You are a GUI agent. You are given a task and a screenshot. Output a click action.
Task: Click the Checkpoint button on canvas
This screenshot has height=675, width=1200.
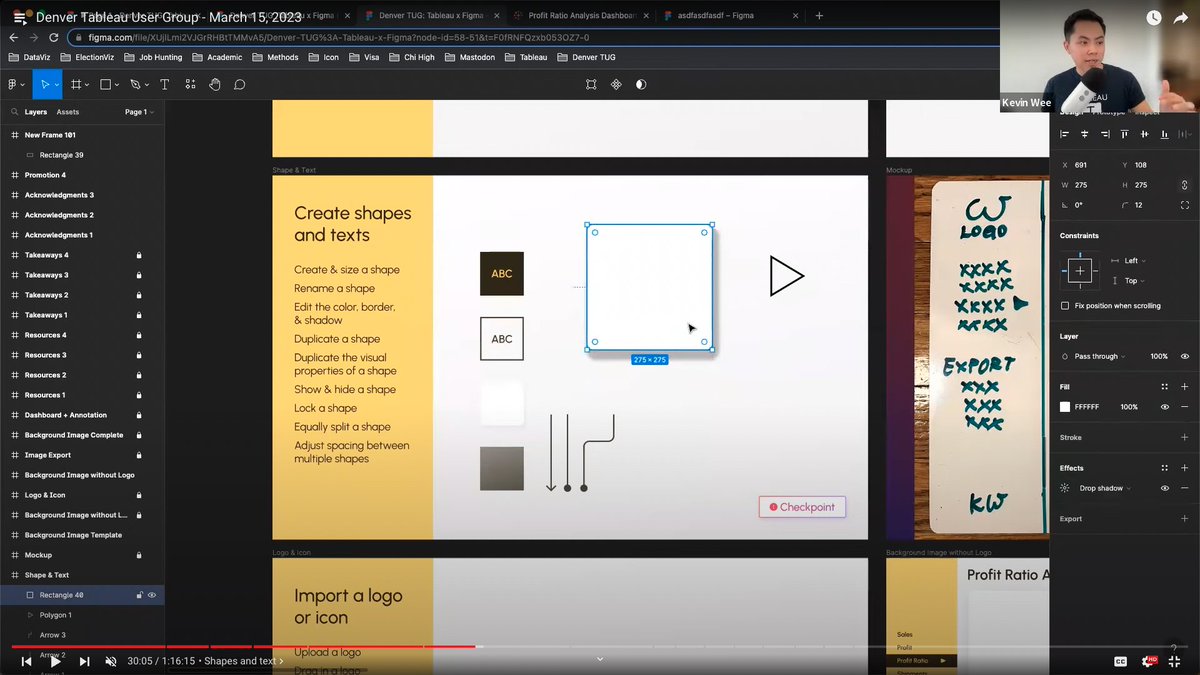tap(802, 507)
